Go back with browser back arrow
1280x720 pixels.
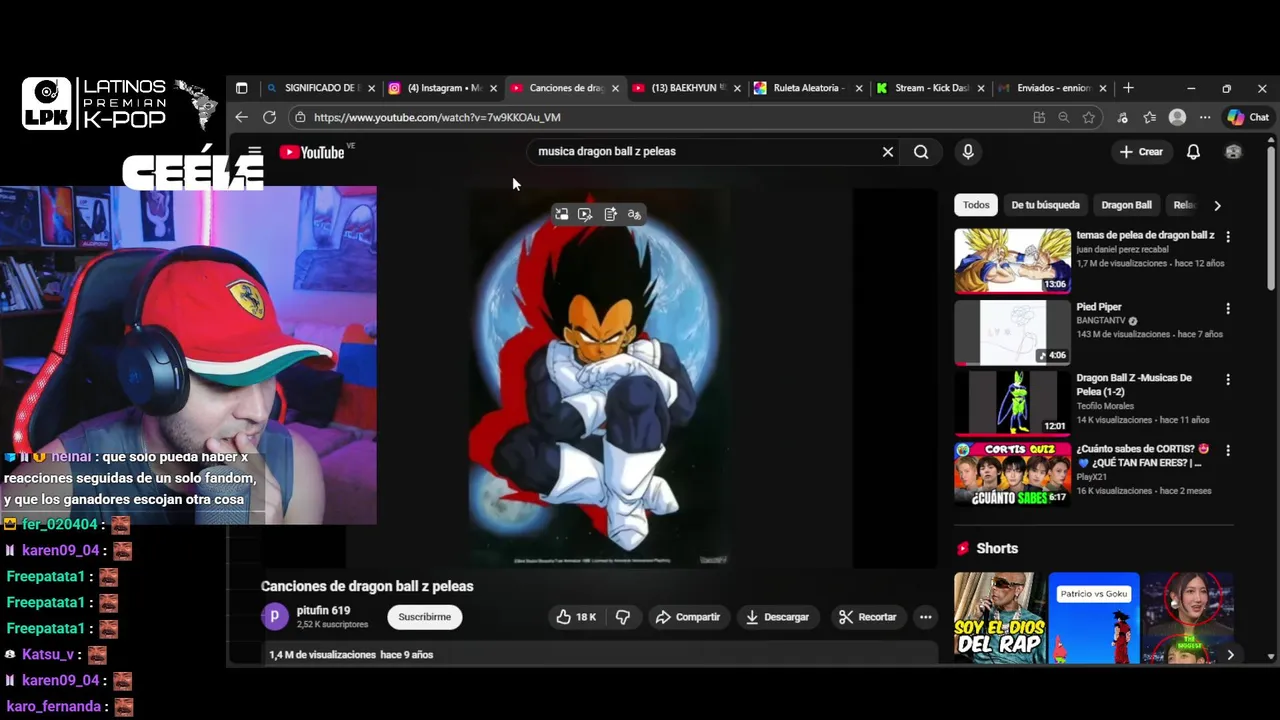click(x=241, y=117)
